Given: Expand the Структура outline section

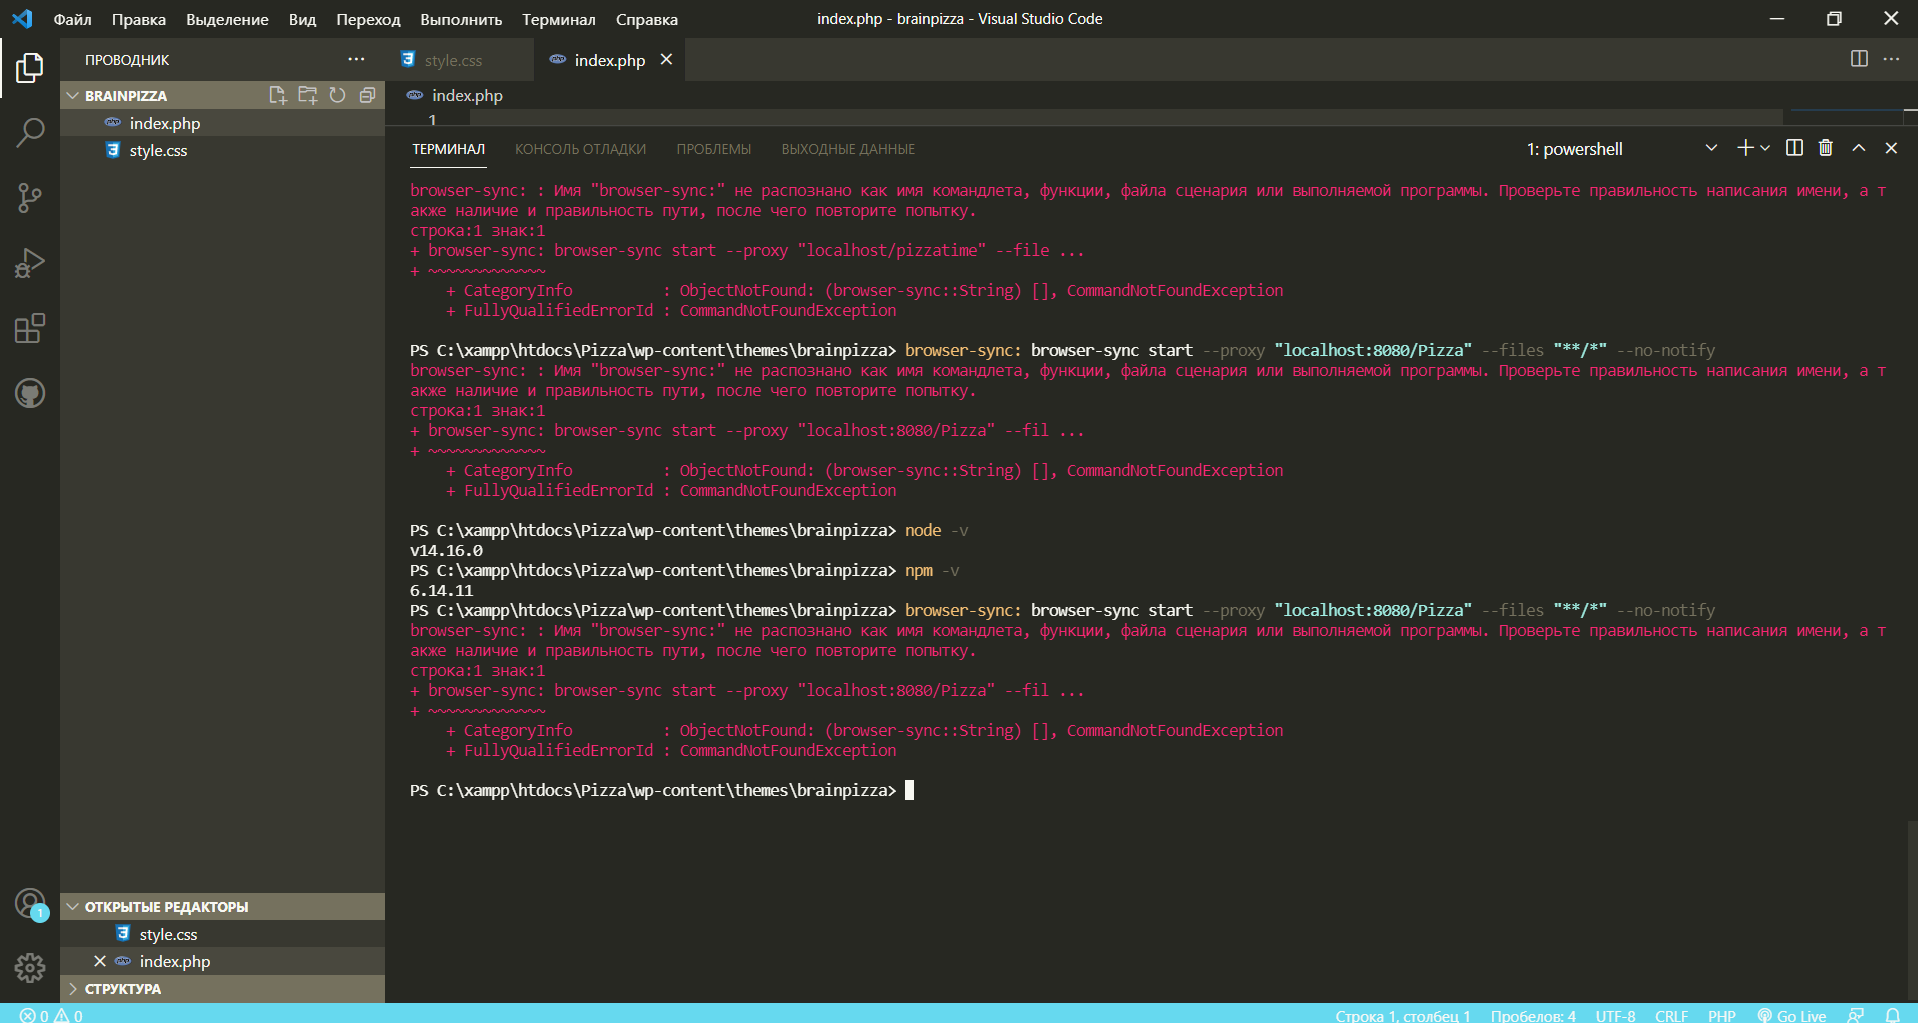Looking at the screenshot, I should pyautogui.click(x=222, y=988).
